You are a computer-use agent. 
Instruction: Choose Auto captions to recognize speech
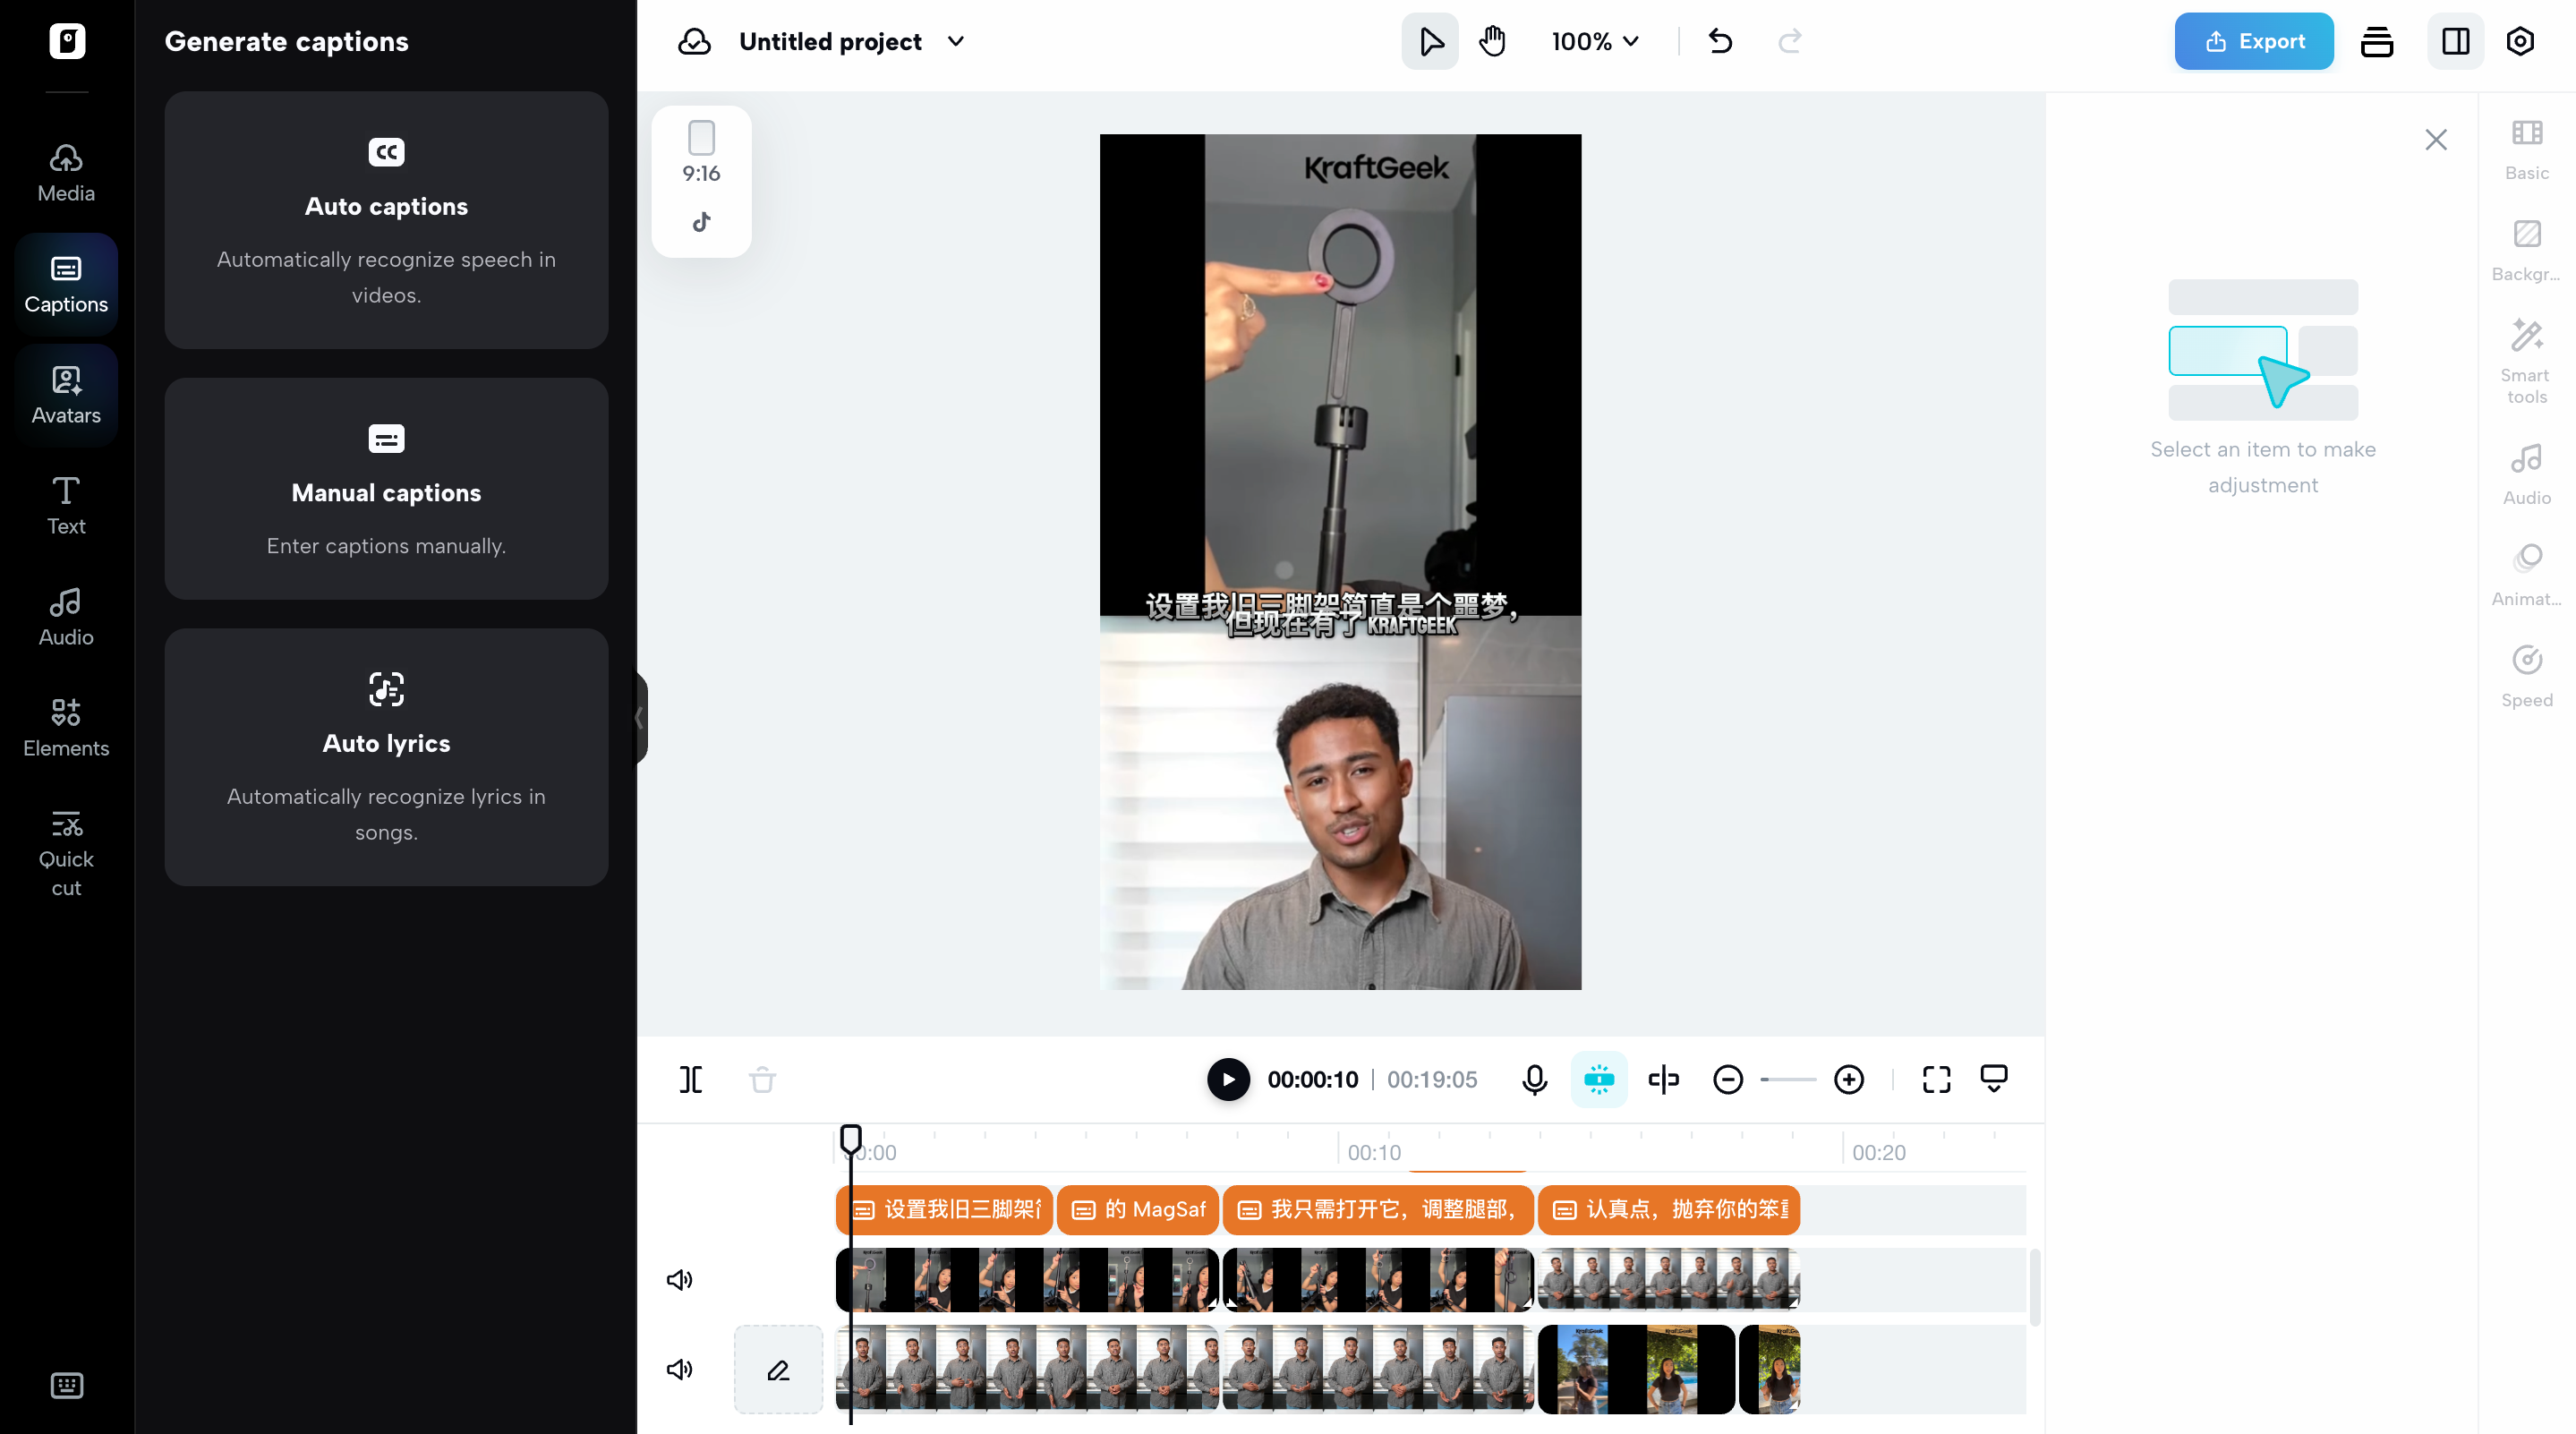click(x=386, y=220)
